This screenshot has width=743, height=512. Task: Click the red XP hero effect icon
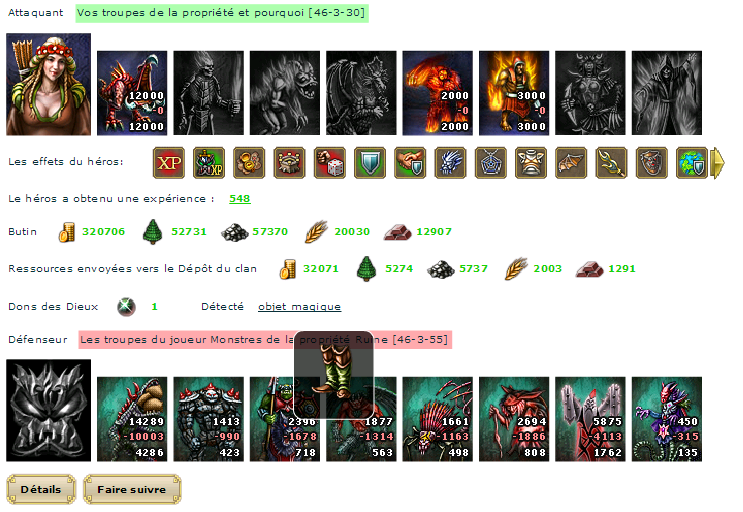pos(169,163)
